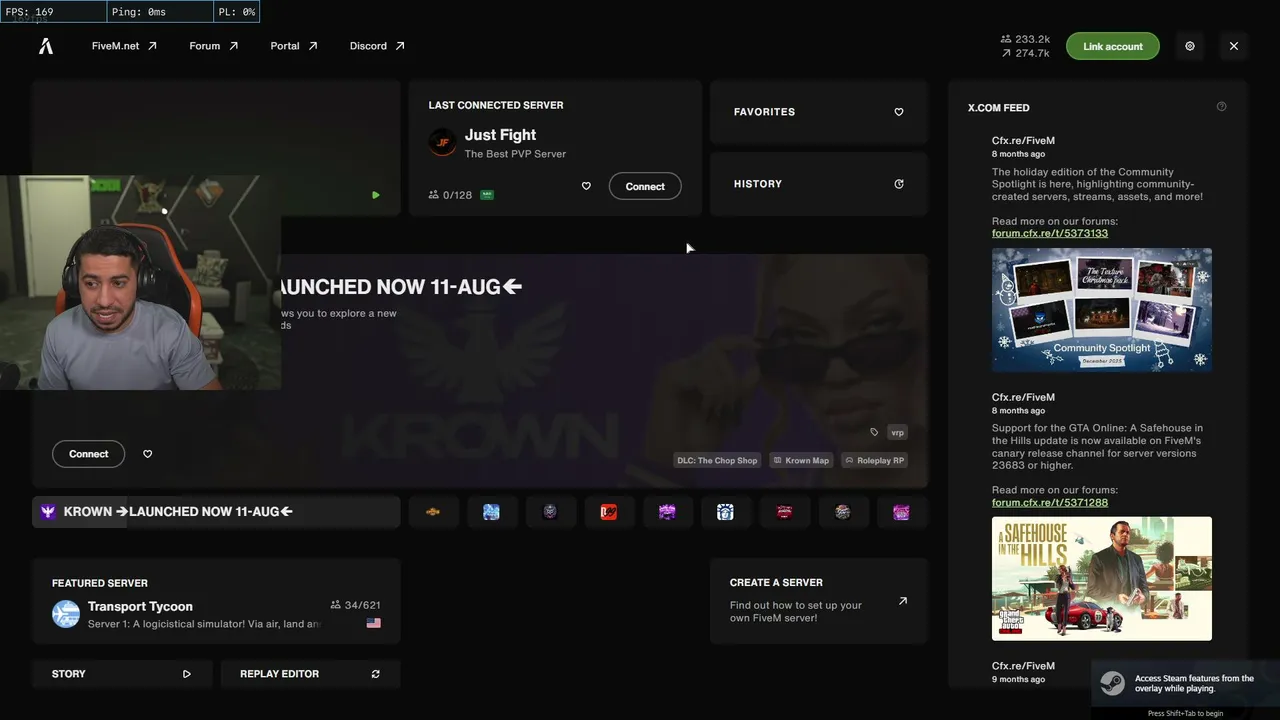Open the settings gear icon
Image resolution: width=1280 pixels, height=720 pixels.
point(1190,46)
